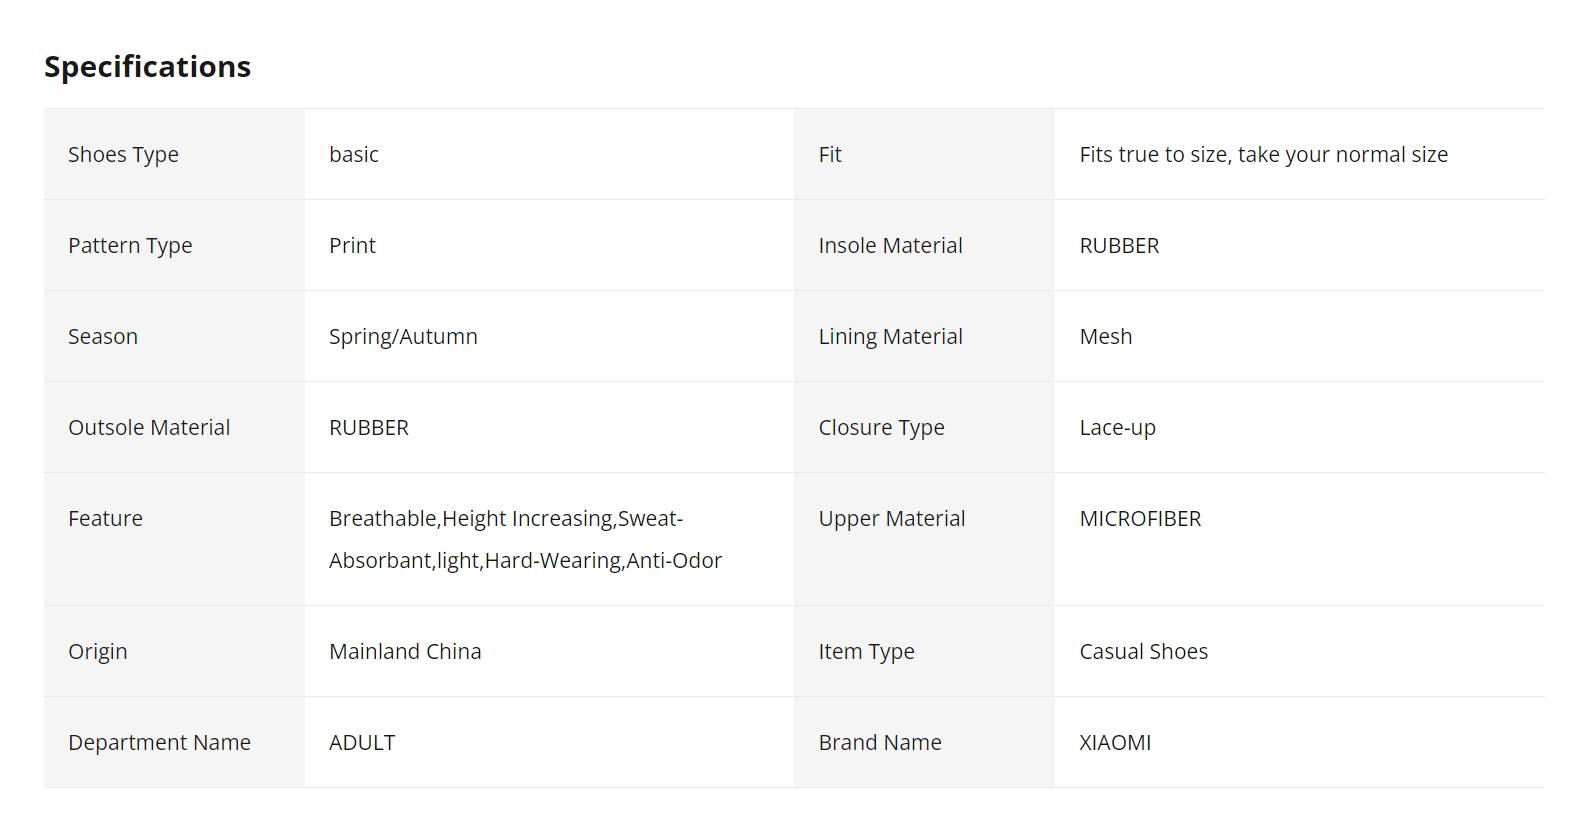The height and width of the screenshot is (816, 1572).
Task: Click the Specifications heading
Action: coord(147,66)
